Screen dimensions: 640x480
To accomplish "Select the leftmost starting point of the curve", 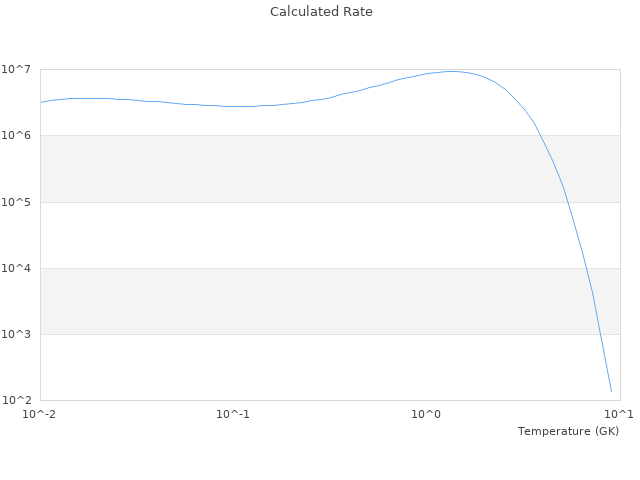I will click(x=40, y=102).
